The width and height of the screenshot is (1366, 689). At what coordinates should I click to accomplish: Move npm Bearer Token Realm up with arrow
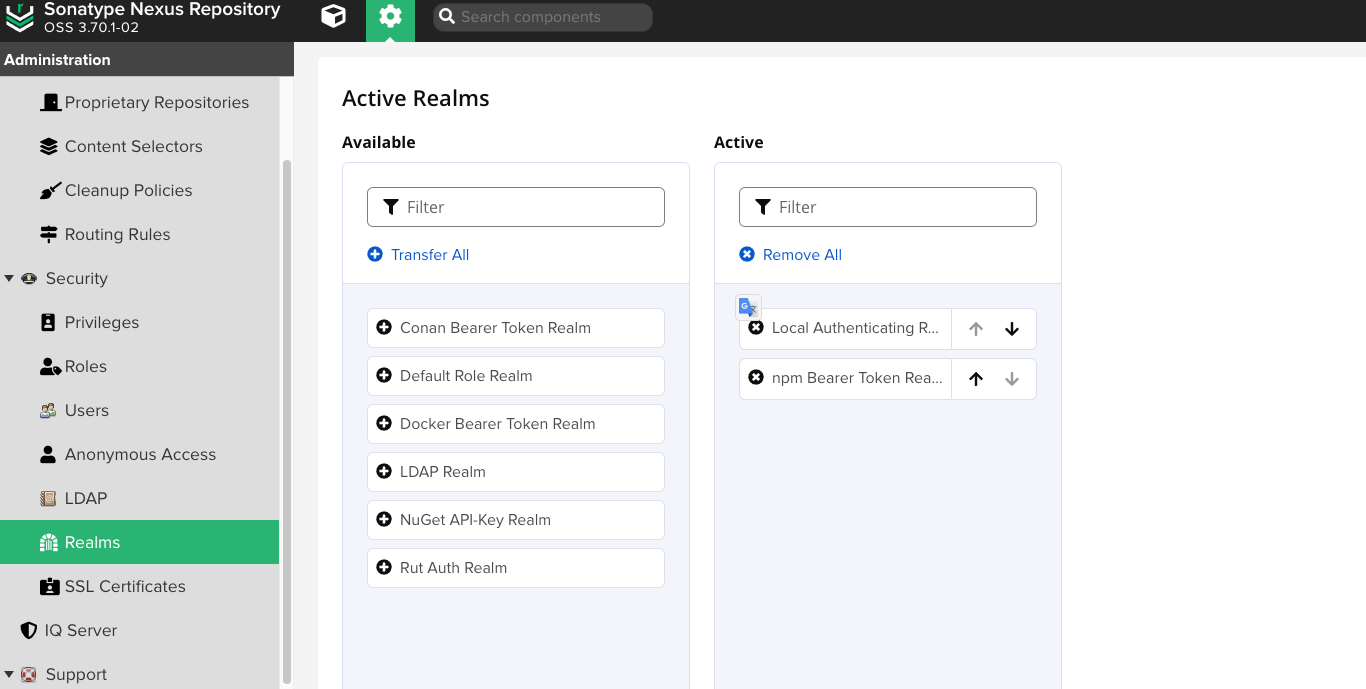point(976,379)
